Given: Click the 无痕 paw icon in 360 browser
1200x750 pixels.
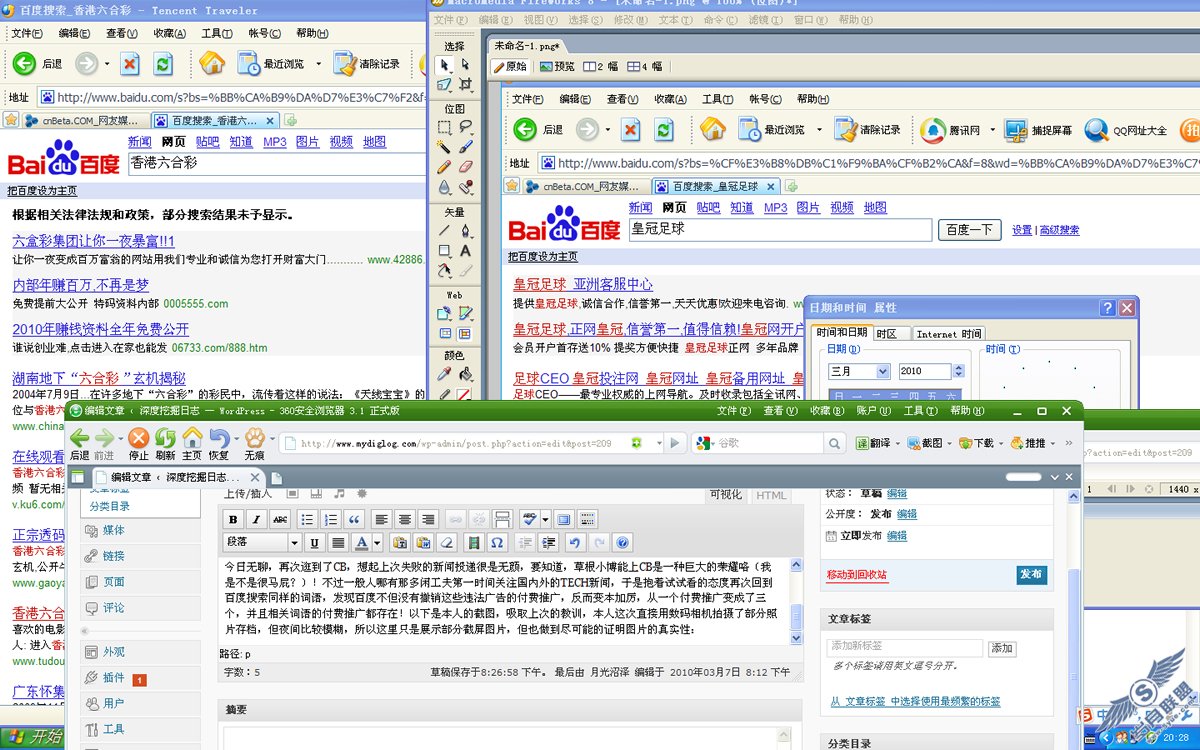Looking at the screenshot, I should (x=254, y=438).
